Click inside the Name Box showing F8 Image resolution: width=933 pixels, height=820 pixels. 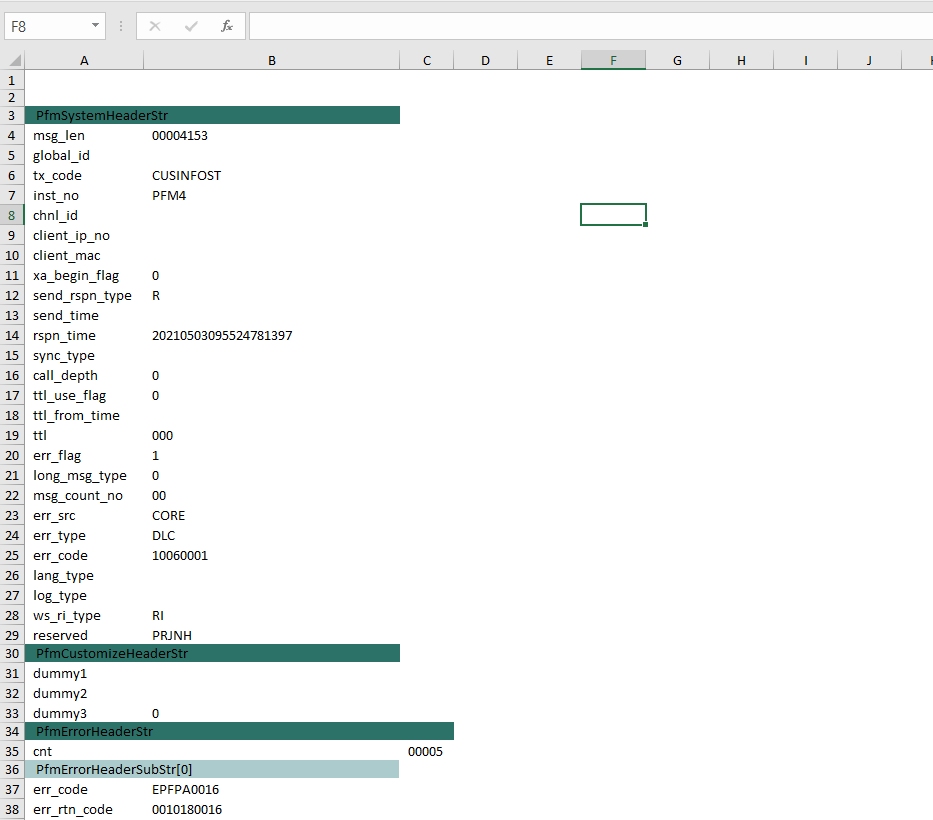click(x=45, y=26)
